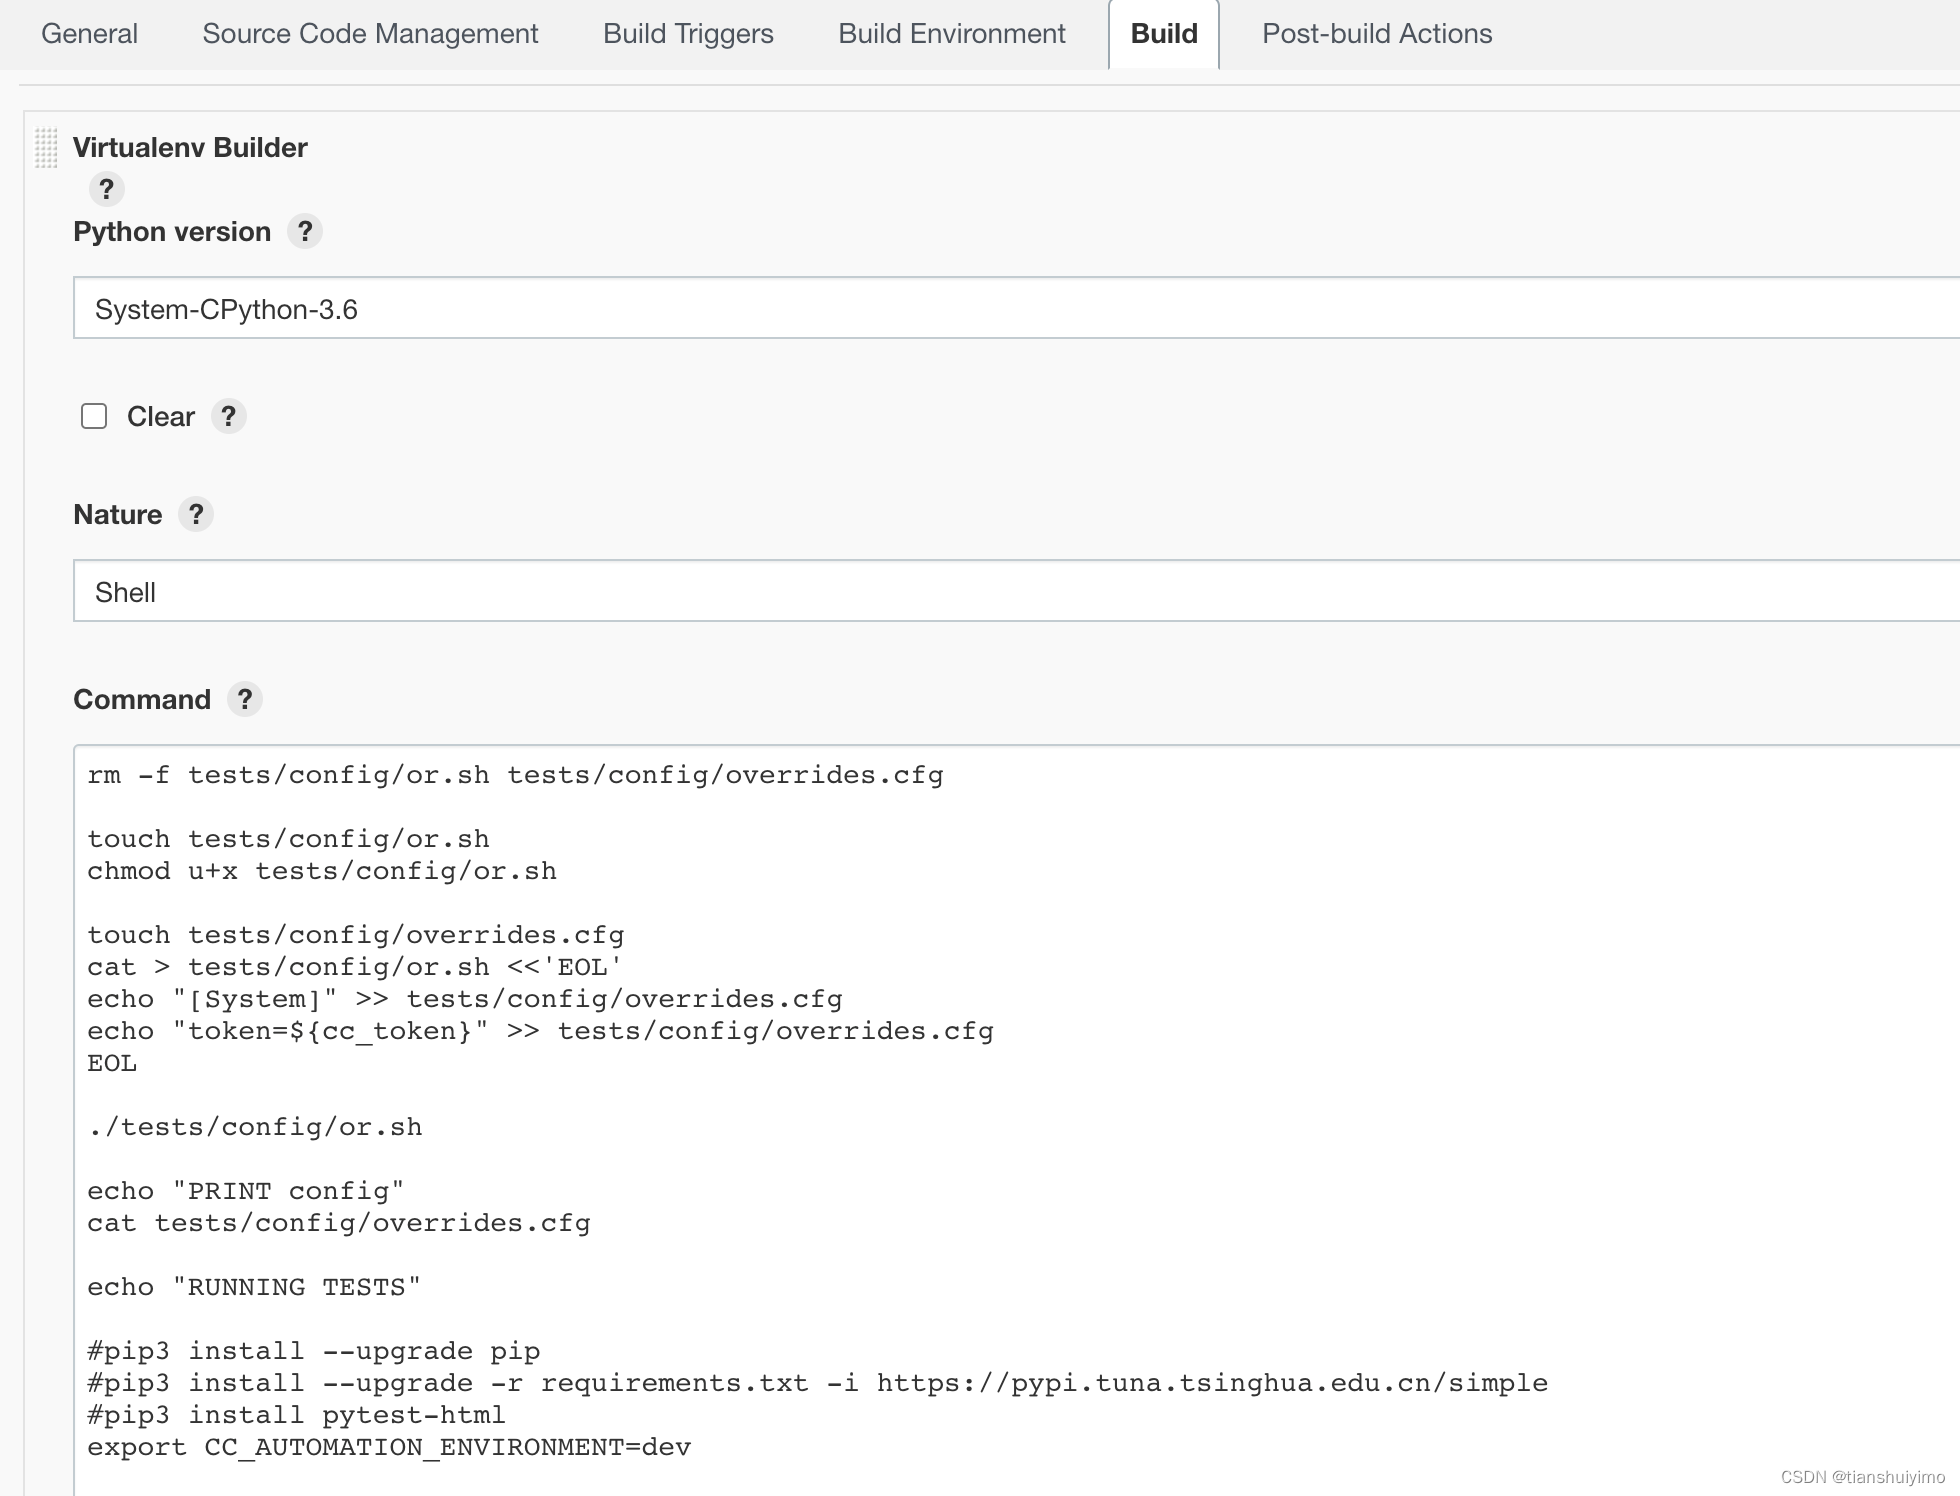Image resolution: width=1960 pixels, height=1496 pixels.
Task: Click the Nature field help icon
Action: click(198, 514)
